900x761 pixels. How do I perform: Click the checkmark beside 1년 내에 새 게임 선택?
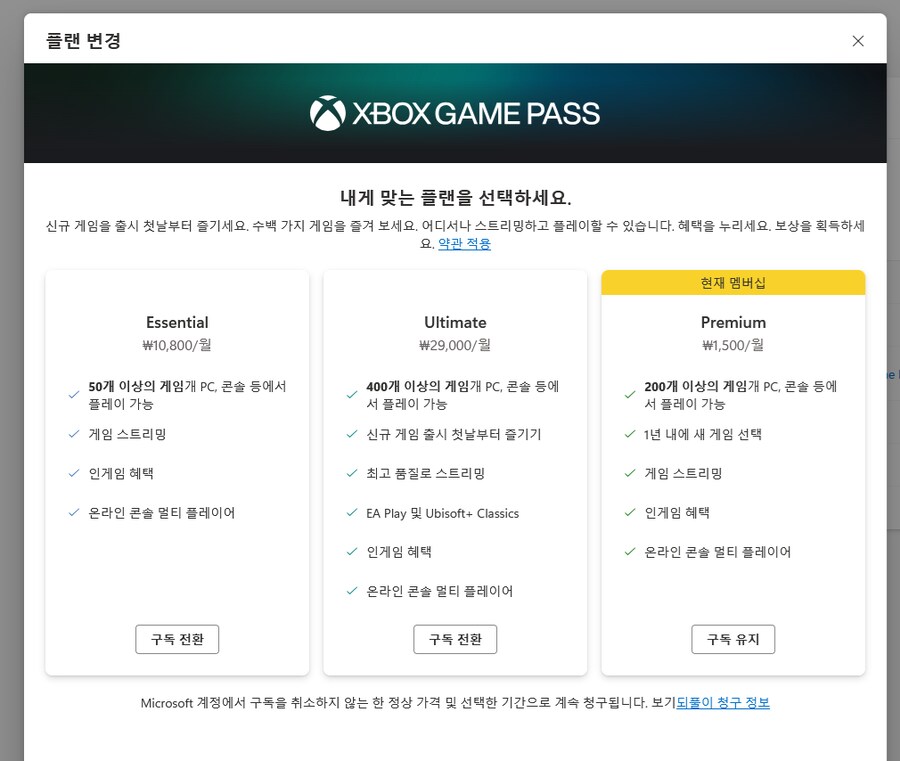(630, 434)
